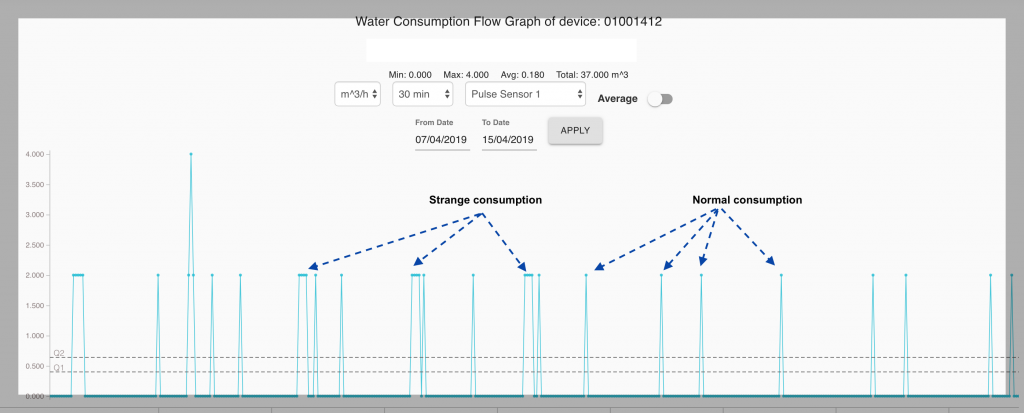Toggle the Average switch on
This screenshot has height=413, width=1024.
(x=660, y=99)
